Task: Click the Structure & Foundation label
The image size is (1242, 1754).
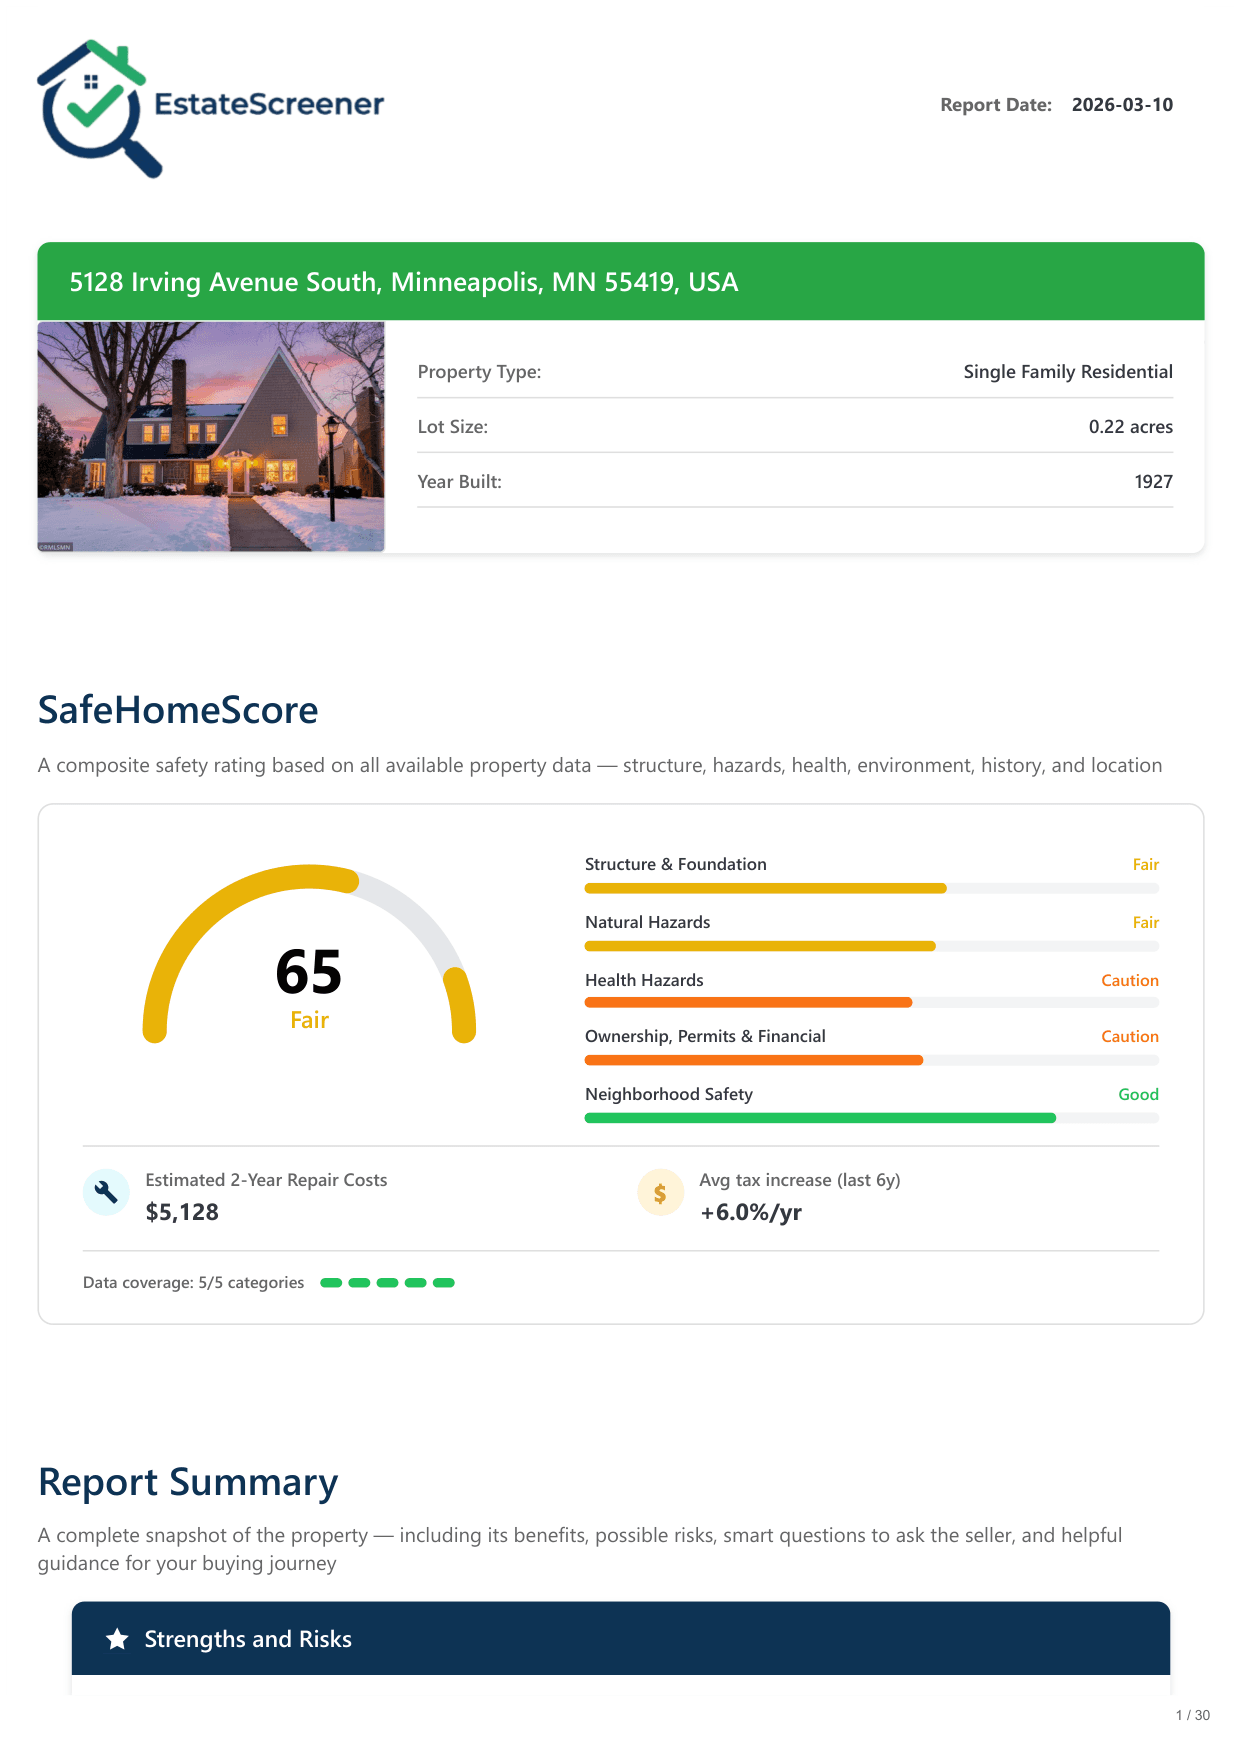Action: point(676,864)
